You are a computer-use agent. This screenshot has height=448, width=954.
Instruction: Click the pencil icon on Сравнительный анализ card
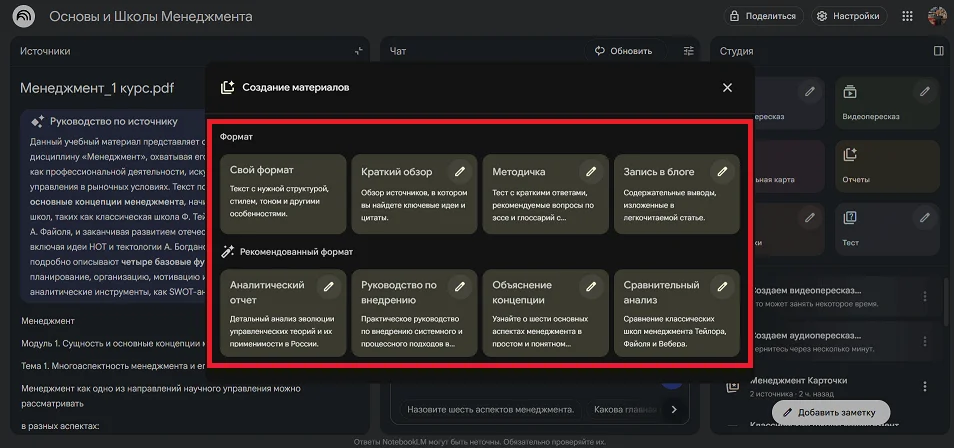tap(722, 286)
